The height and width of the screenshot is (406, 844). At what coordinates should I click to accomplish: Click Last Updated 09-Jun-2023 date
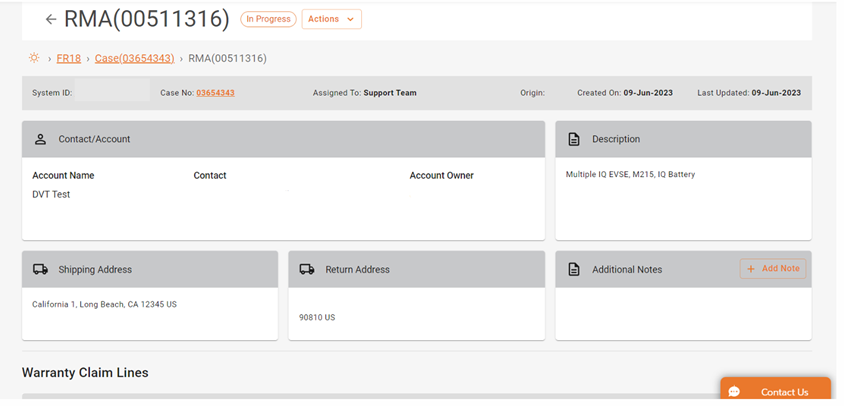tap(776, 93)
